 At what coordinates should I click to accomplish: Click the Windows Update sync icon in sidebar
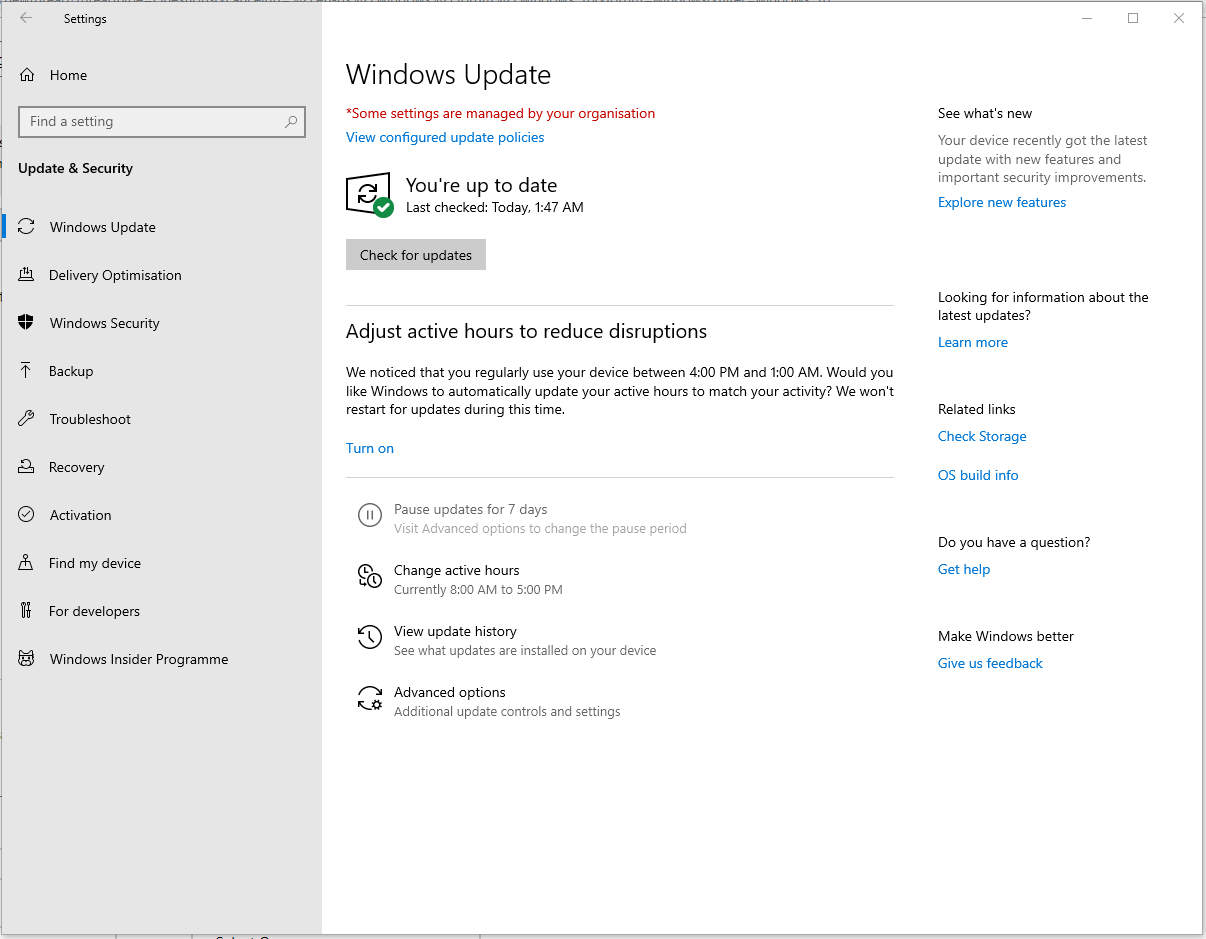click(27, 227)
